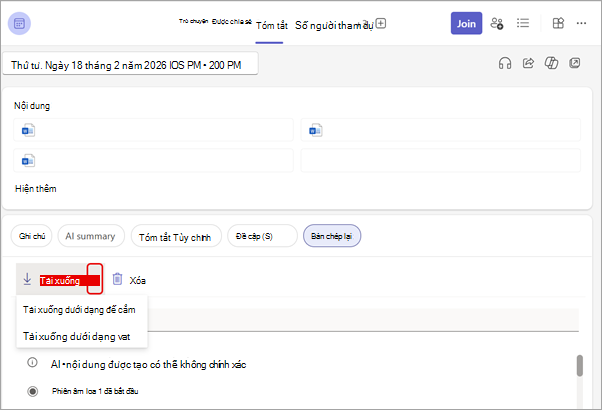The width and height of the screenshot is (602, 410).
Task: Open the meeting date selector field
Action: click(x=131, y=64)
